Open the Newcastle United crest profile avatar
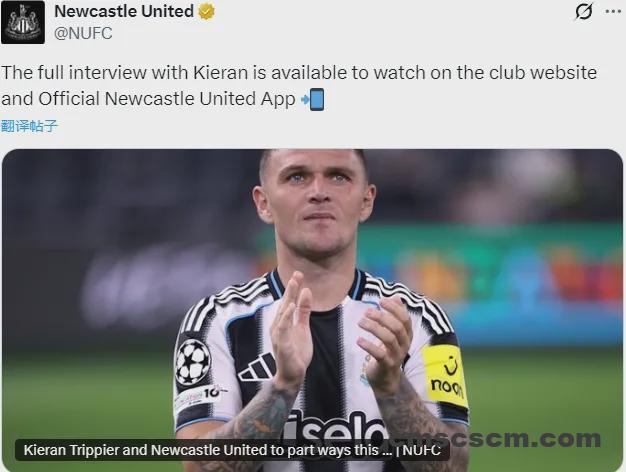Image resolution: width=626 pixels, height=472 pixels. [x=23, y=22]
